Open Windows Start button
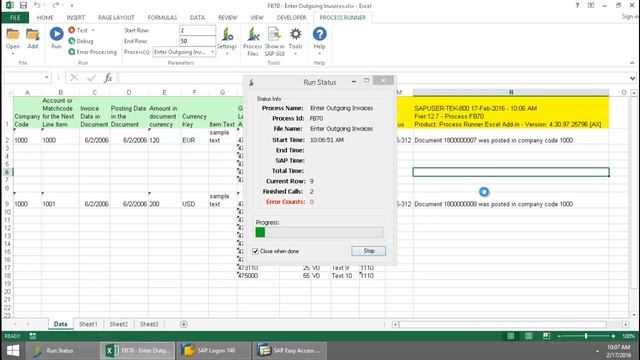This screenshot has width=640, height=360. (x=13, y=351)
